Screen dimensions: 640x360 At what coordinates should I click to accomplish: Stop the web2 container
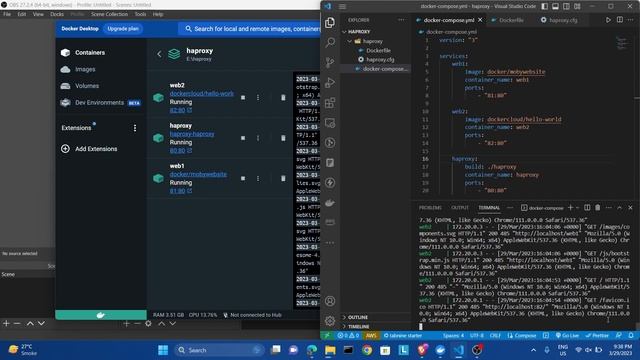pyautogui.click(x=243, y=98)
